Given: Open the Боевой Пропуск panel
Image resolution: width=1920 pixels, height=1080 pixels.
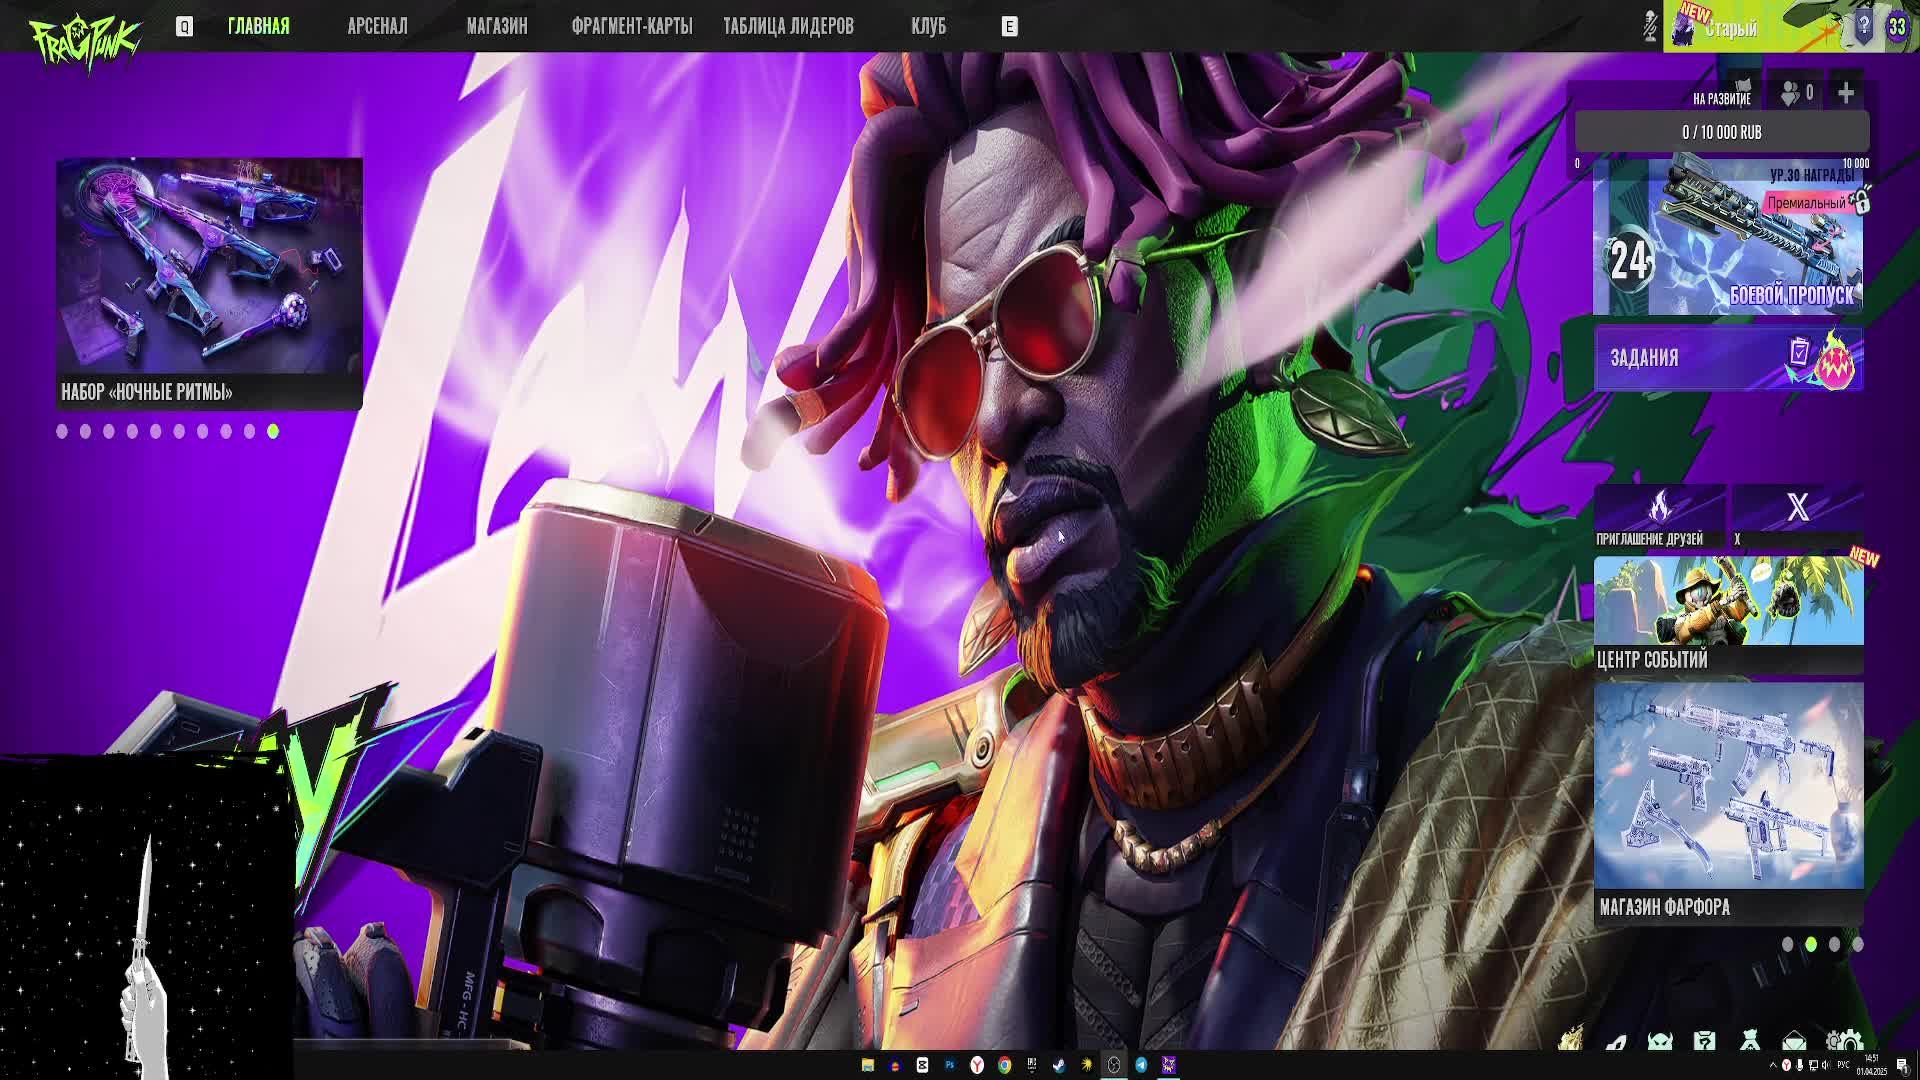Looking at the screenshot, I should 1727,240.
